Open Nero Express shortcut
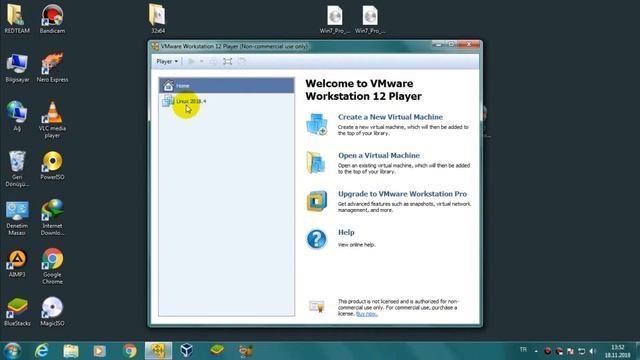The image size is (640, 360). click(x=52, y=68)
